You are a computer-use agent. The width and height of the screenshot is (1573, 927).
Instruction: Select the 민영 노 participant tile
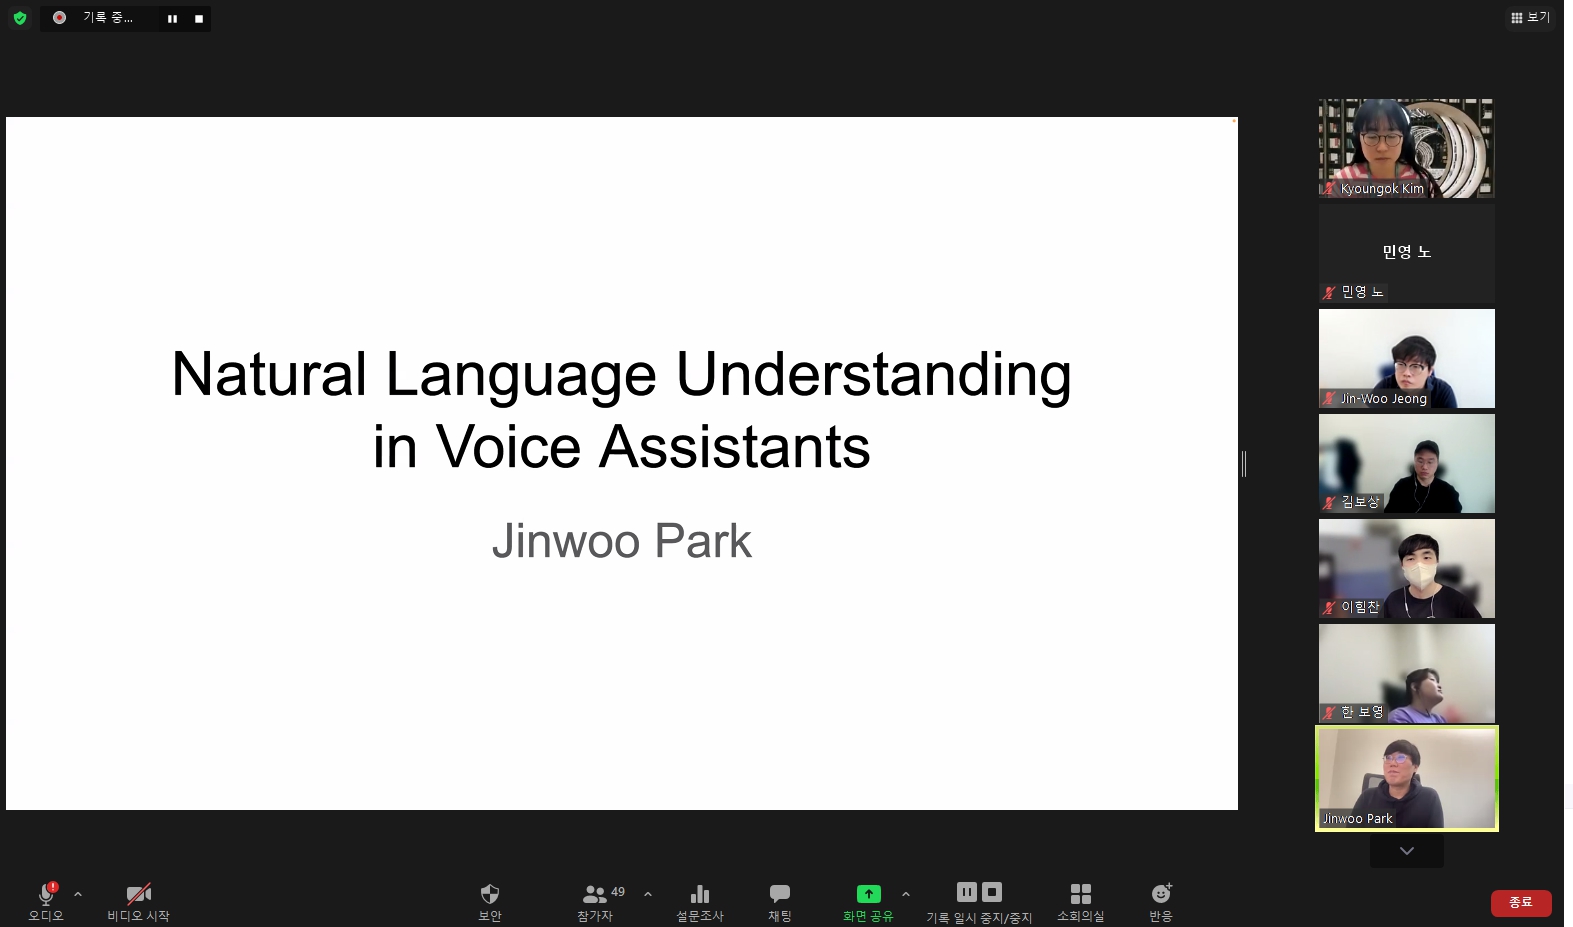pyautogui.click(x=1406, y=253)
